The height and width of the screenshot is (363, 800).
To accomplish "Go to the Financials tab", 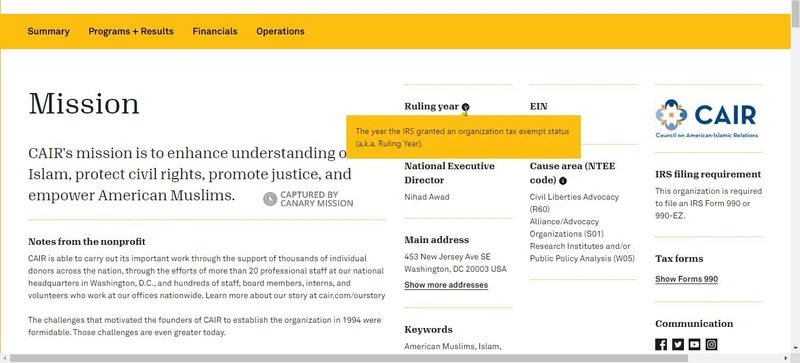I will pyautogui.click(x=215, y=31).
